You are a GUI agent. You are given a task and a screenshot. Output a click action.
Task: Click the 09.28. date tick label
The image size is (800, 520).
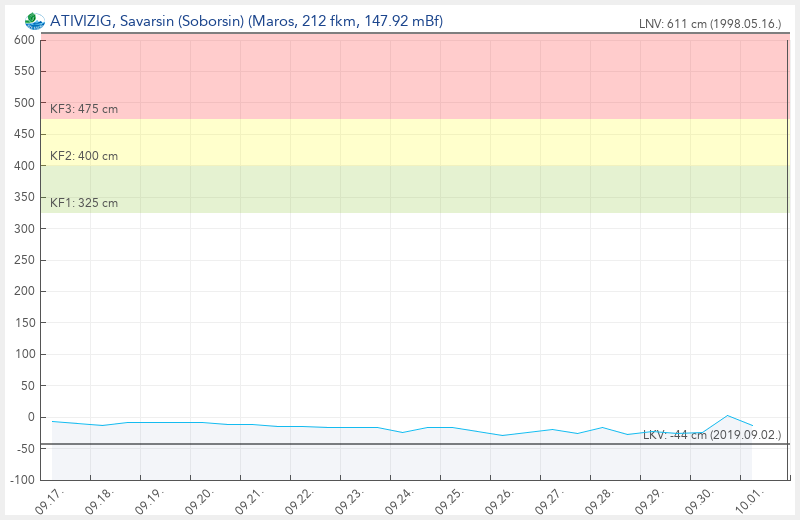tap(598, 500)
